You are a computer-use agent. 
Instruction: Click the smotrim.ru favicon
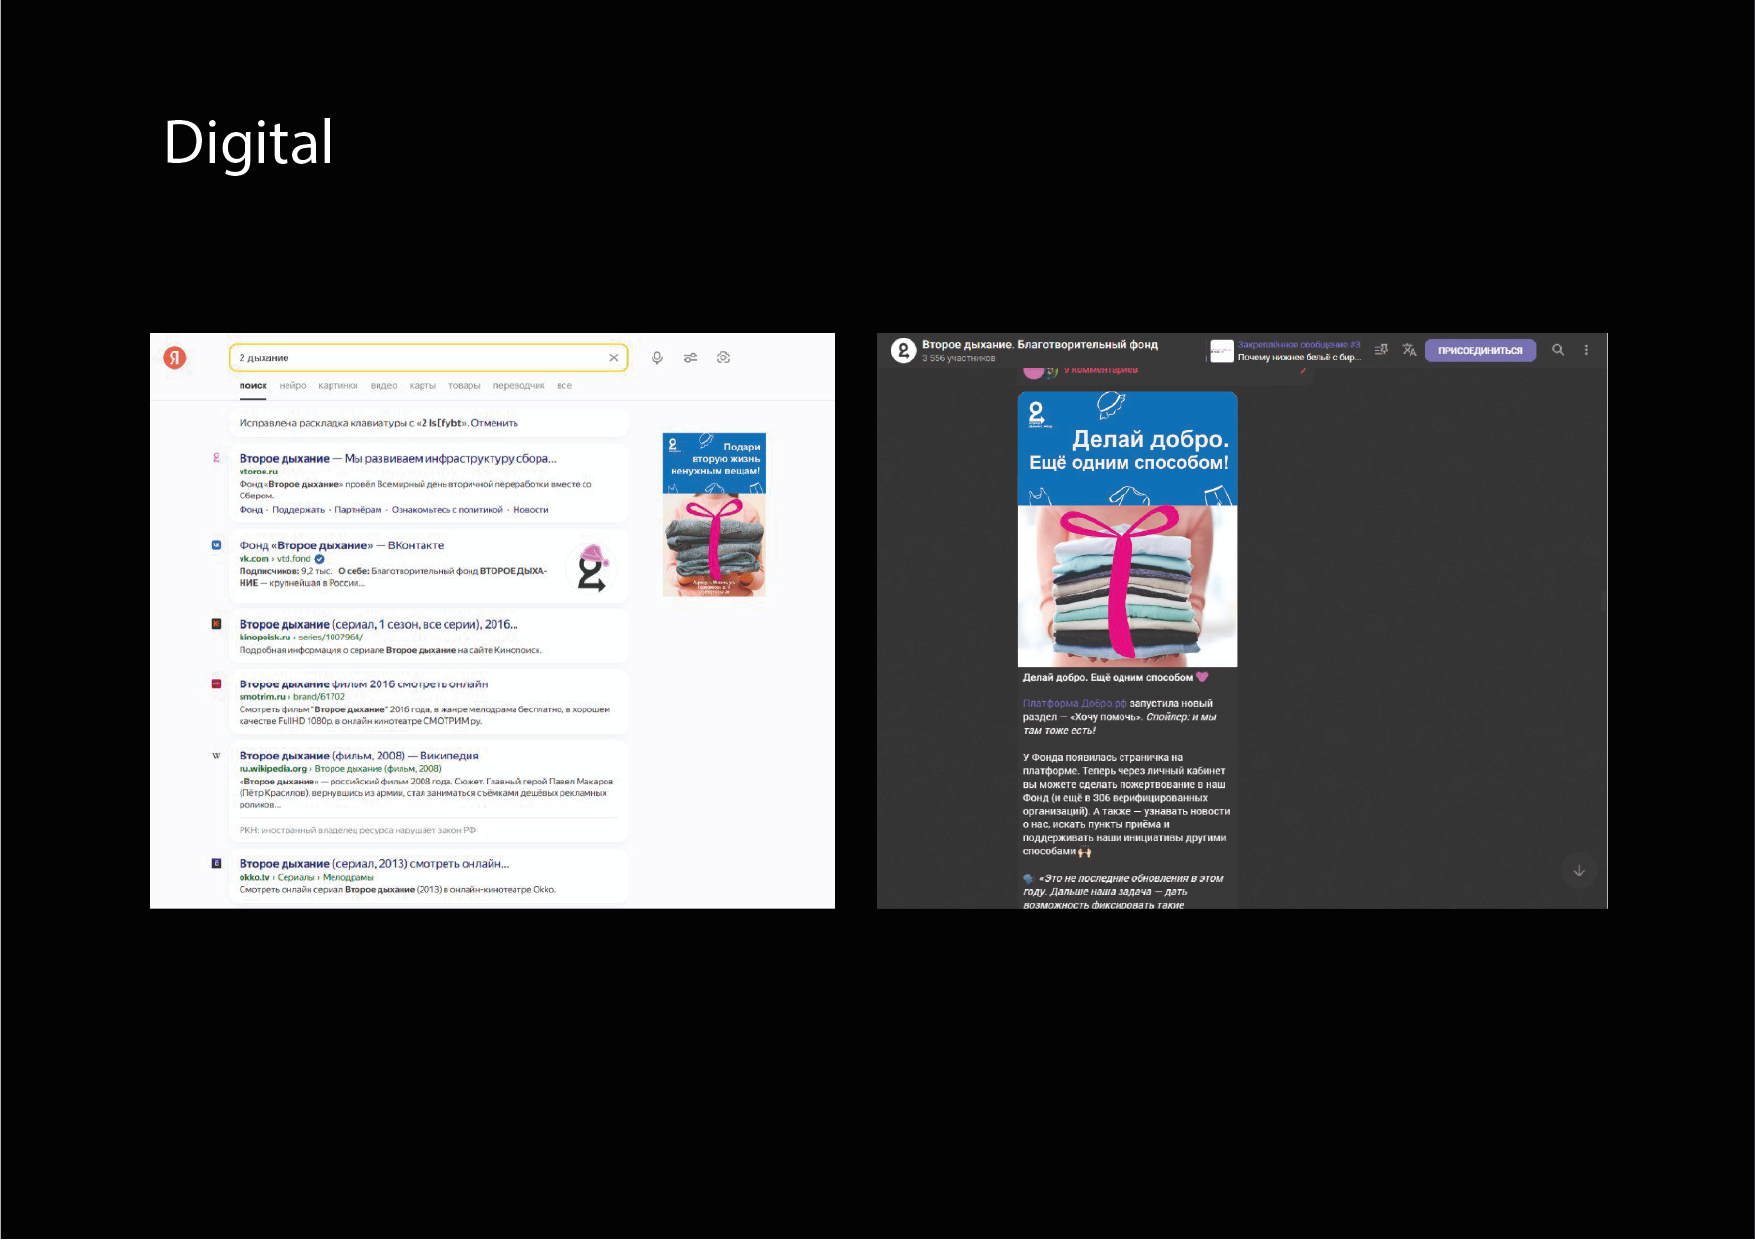pos(216,684)
